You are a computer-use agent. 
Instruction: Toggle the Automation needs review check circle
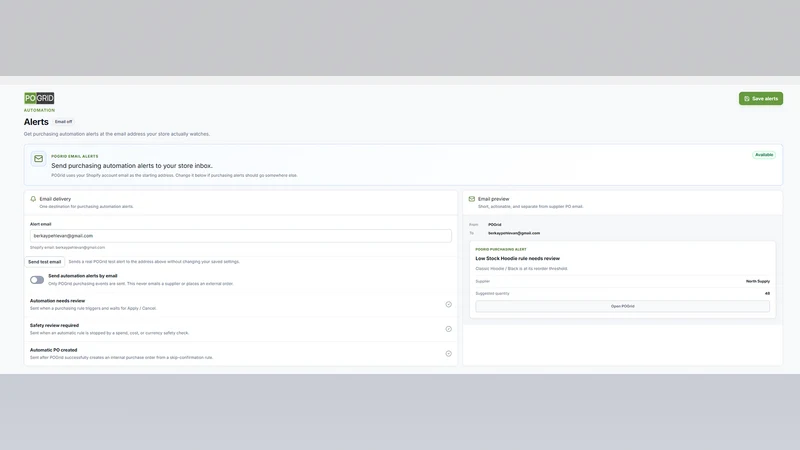point(448,304)
